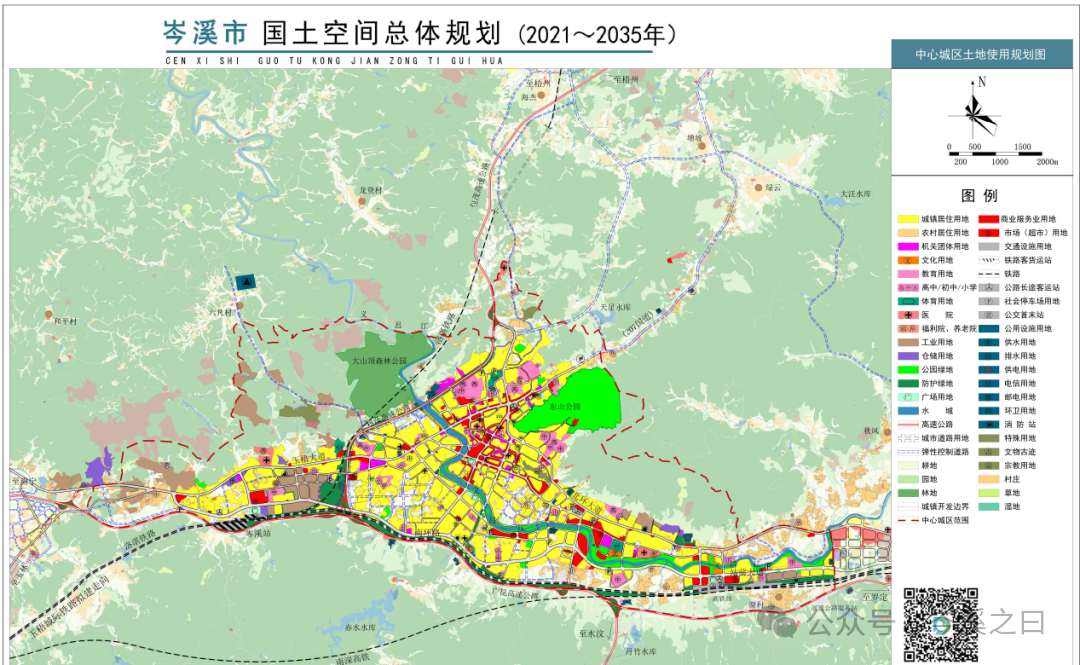The image size is (1080, 665).
Task: Pick the purple 仓储用地 legend swatch
Action: tap(908, 356)
